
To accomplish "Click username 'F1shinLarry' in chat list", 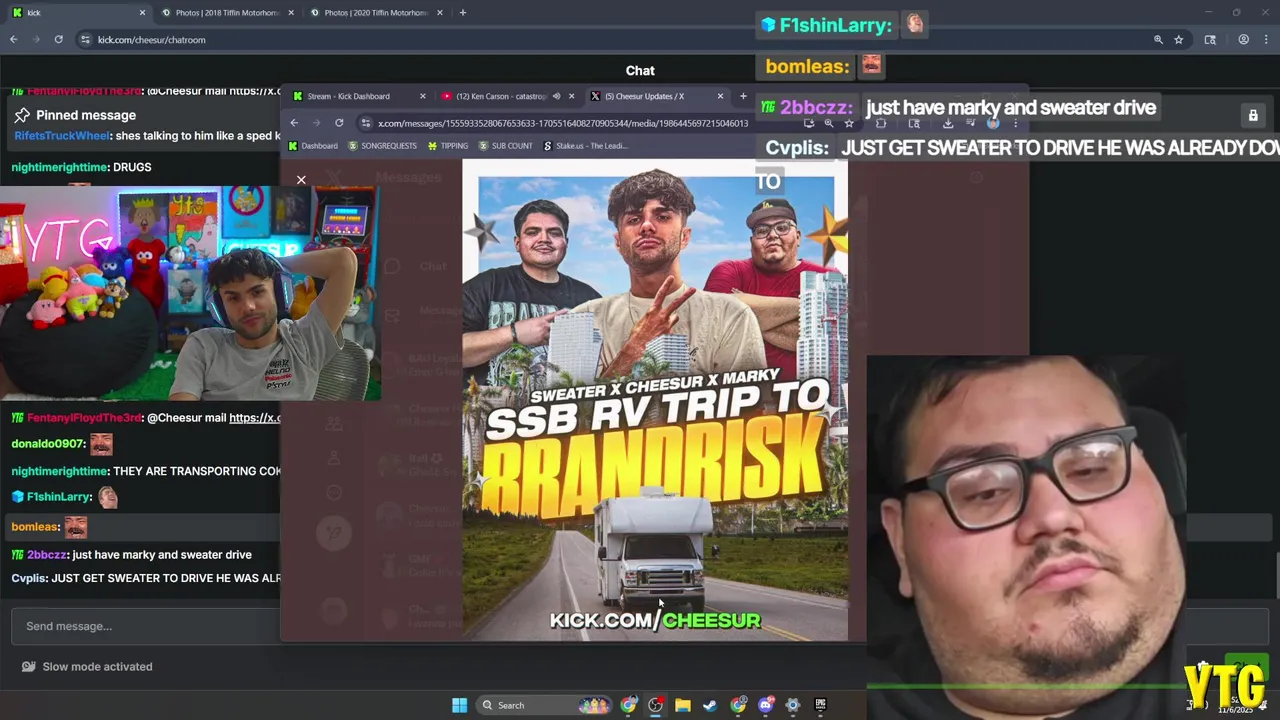I will (58, 497).
